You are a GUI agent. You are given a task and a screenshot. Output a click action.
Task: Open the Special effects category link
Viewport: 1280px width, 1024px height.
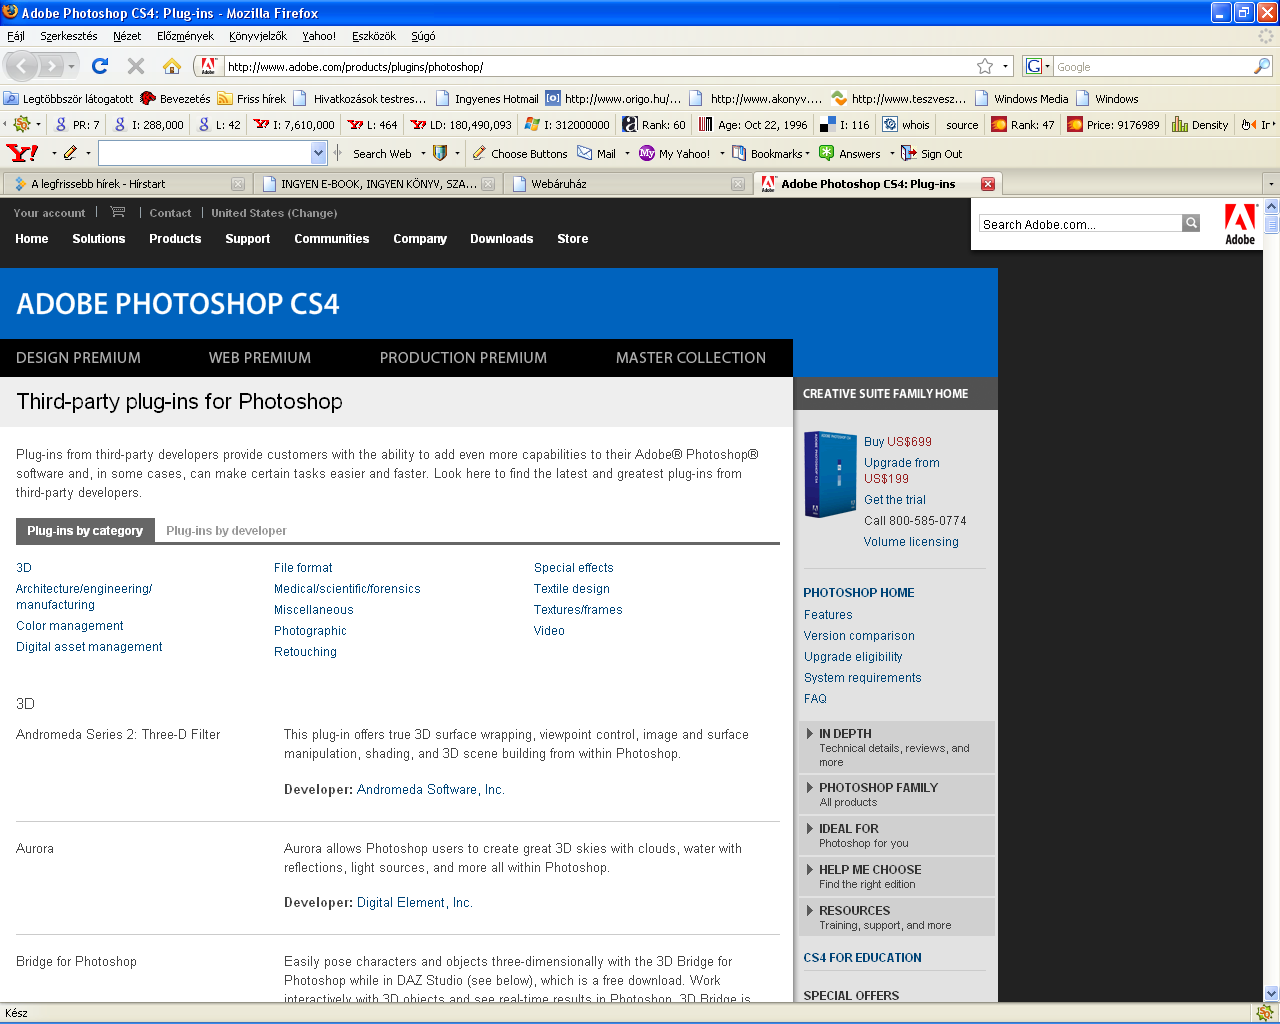(x=573, y=568)
